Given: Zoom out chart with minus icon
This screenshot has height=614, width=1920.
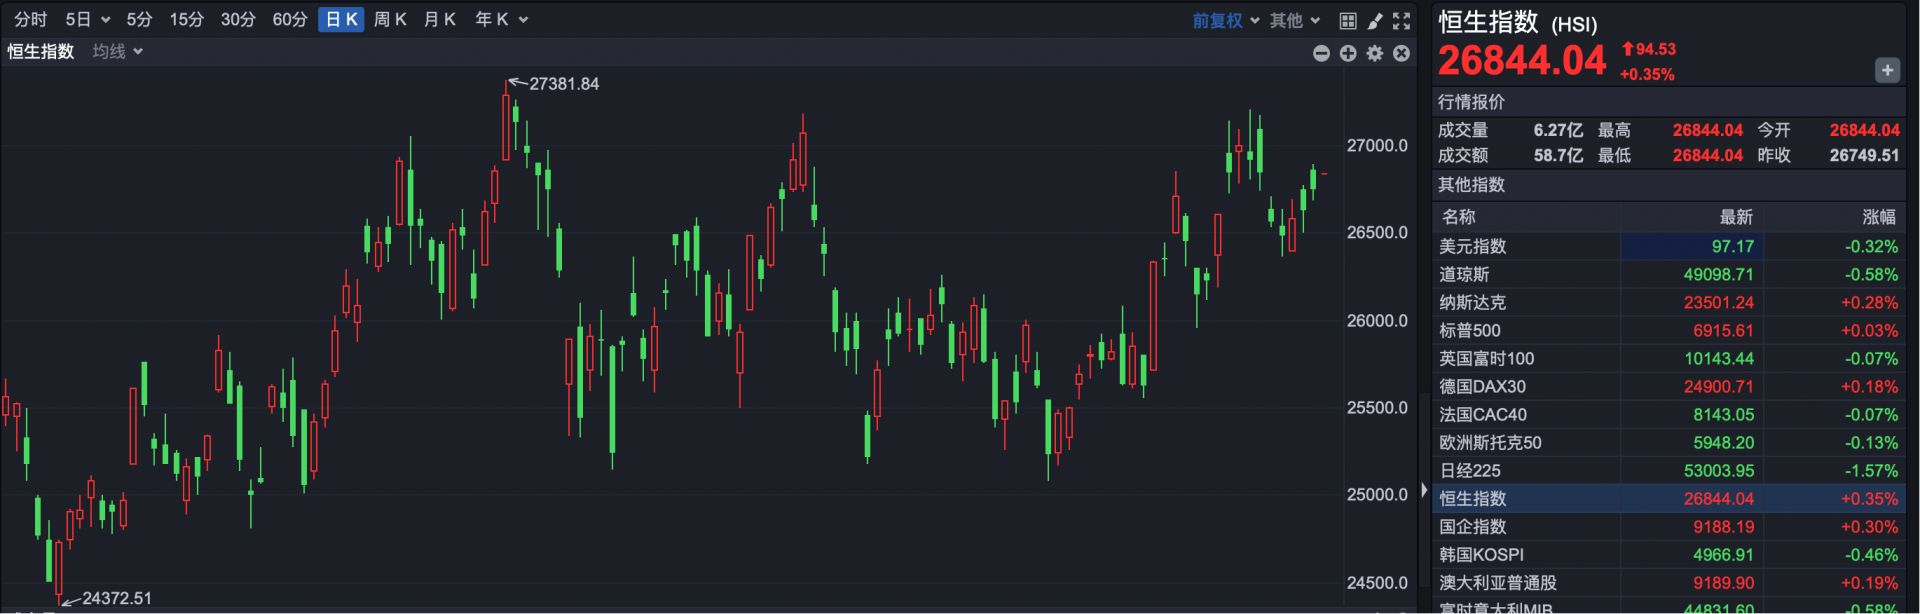Looking at the screenshot, I should coord(1321,53).
